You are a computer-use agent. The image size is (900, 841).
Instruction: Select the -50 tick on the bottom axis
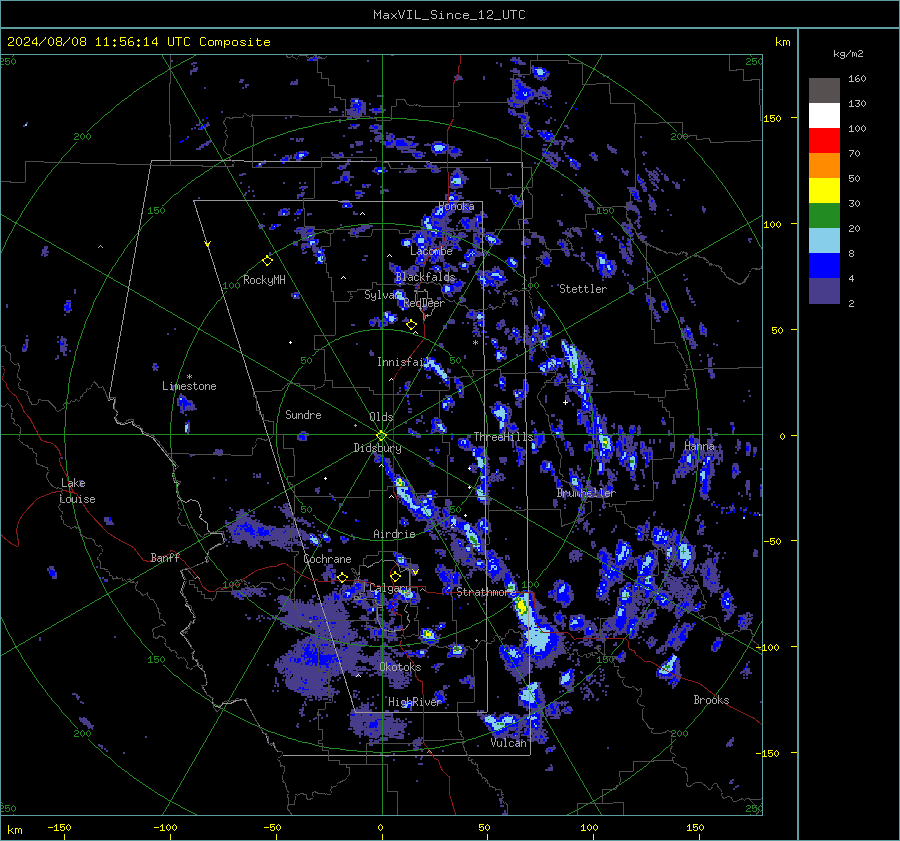point(272,828)
